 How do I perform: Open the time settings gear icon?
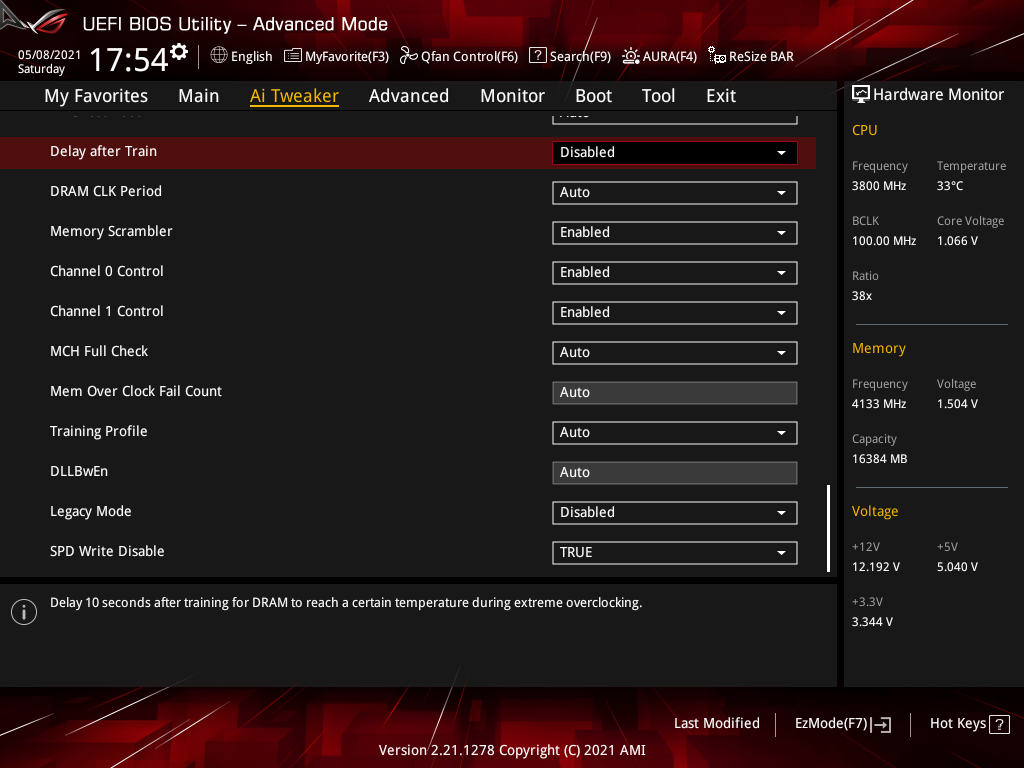point(179,52)
